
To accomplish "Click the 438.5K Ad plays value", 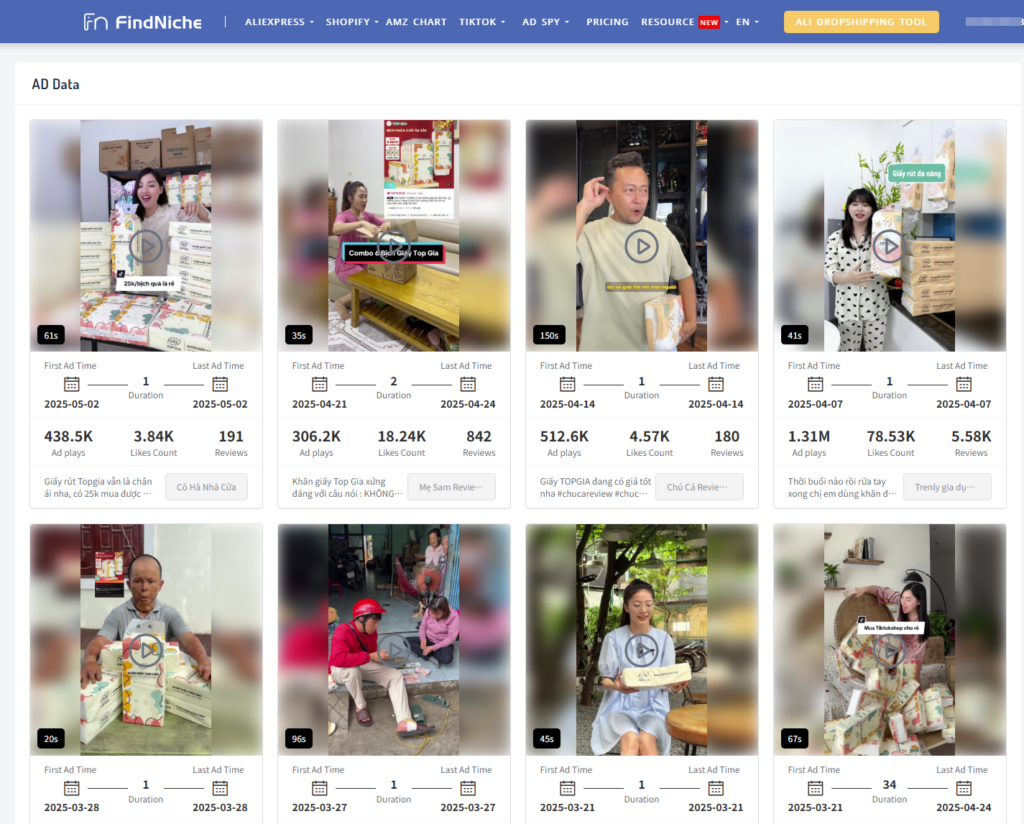I will 69,436.
